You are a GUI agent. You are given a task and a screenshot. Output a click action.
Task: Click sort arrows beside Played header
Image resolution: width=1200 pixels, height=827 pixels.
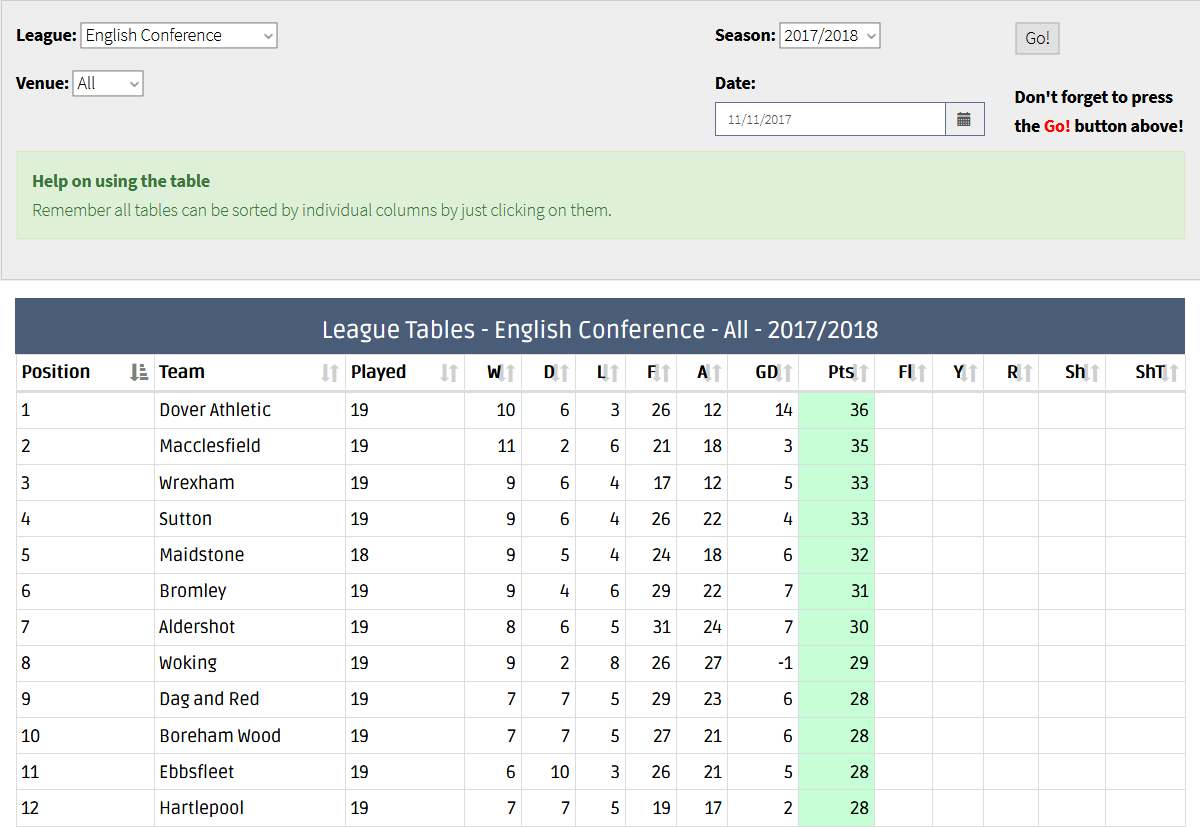tap(449, 373)
